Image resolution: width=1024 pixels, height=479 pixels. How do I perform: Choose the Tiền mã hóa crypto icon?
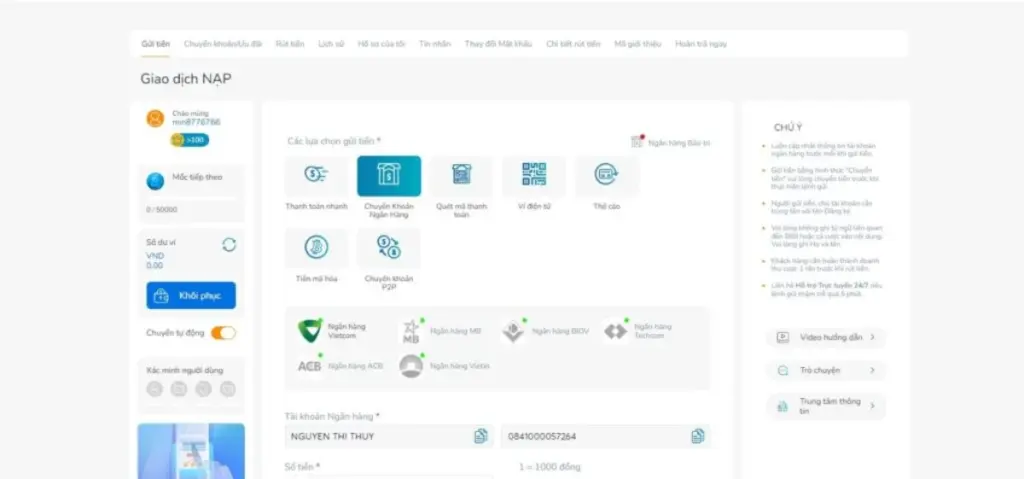pos(316,248)
